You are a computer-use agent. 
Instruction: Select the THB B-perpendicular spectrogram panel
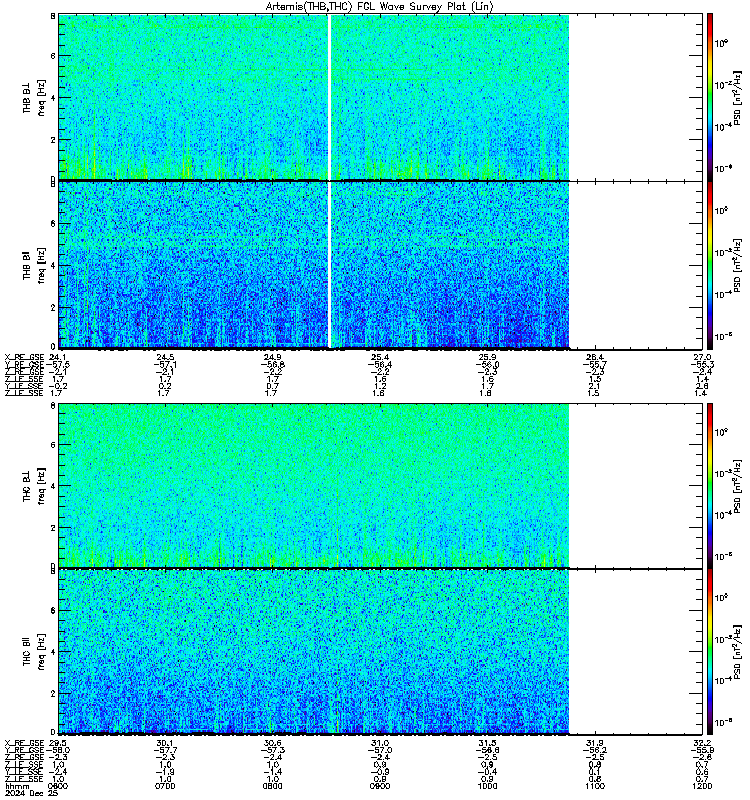380,96
